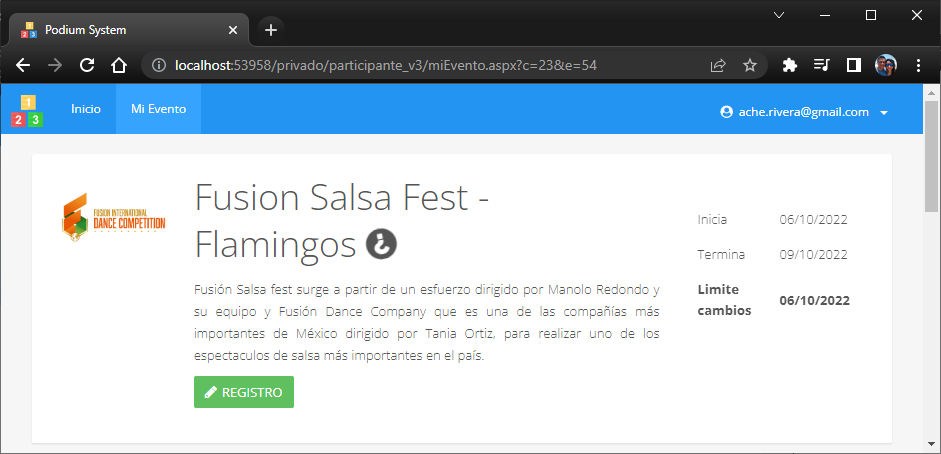Viewport: 941px width, 454px height.
Task: Reload the page with refresh icon
Action: coord(88,65)
